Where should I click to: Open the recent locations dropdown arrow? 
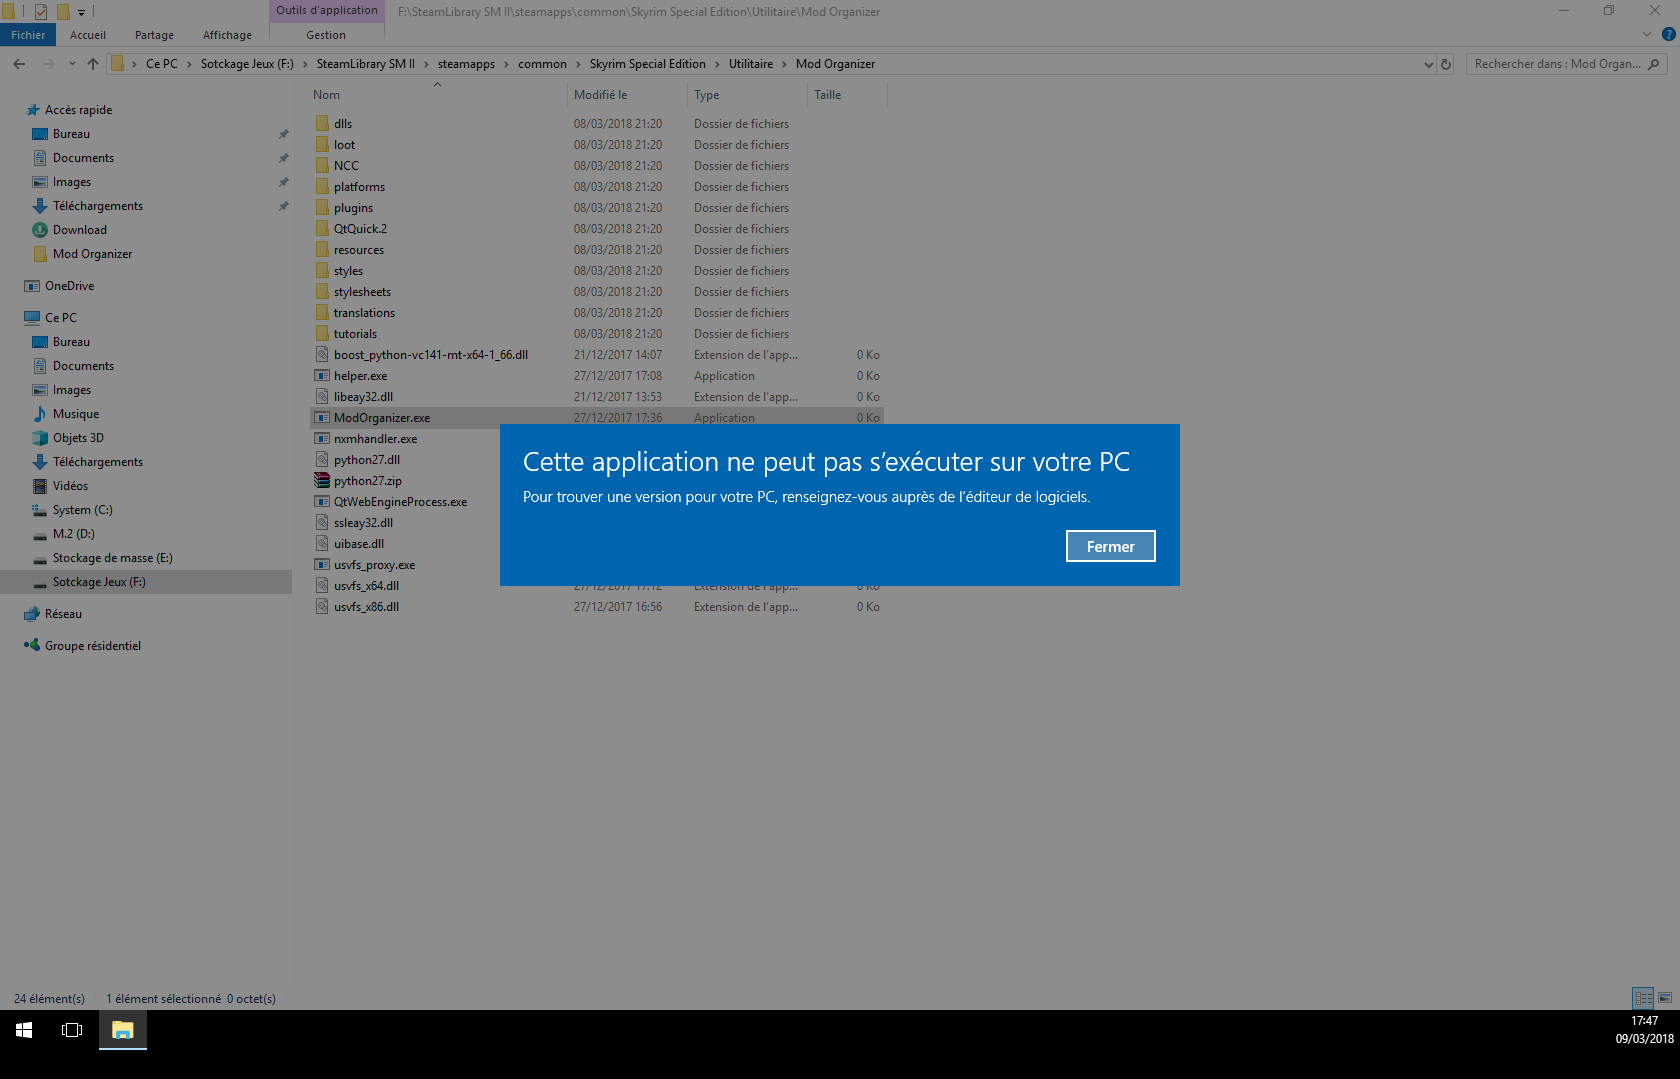[x=72, y=64]
